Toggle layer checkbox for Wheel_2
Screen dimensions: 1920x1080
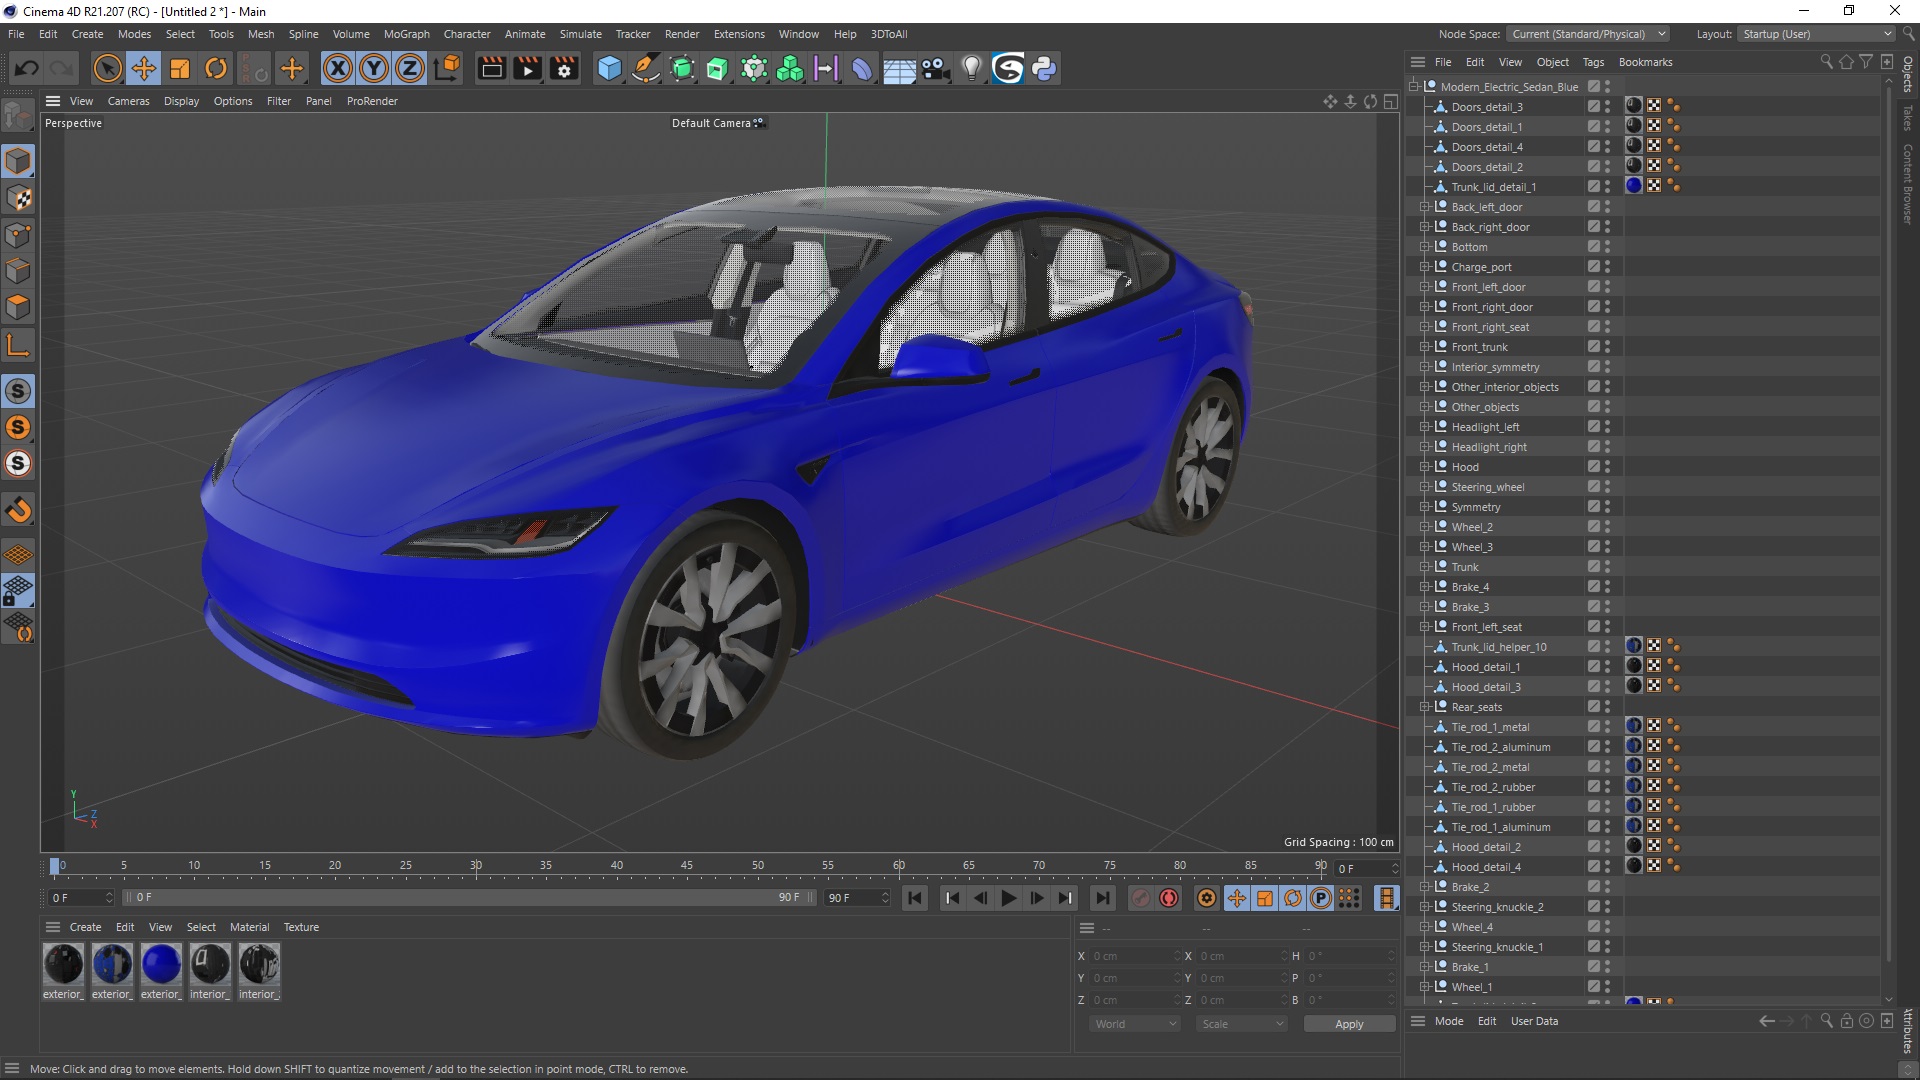click(x=1594, y=527)
